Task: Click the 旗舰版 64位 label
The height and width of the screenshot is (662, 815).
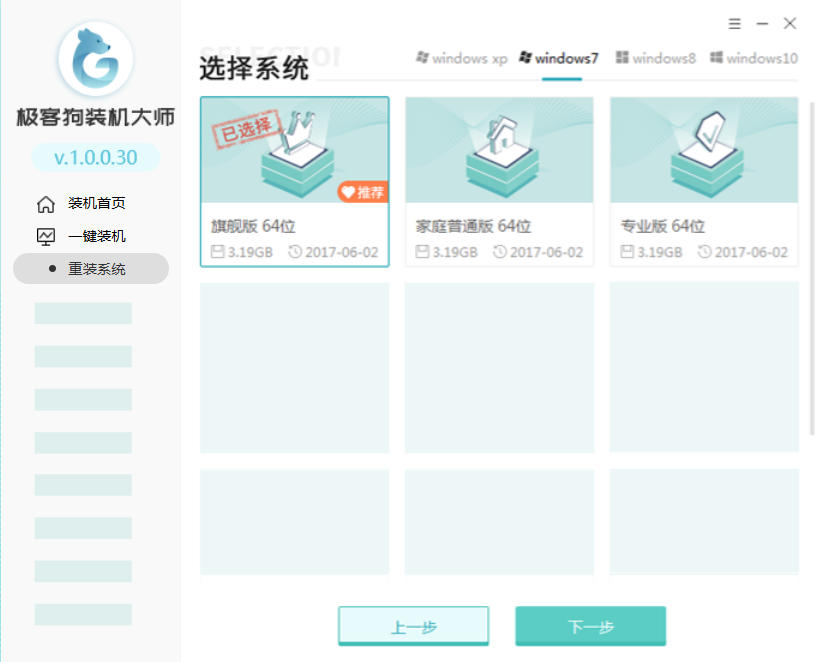Action: pyautogui.click(x=253, y=226)
